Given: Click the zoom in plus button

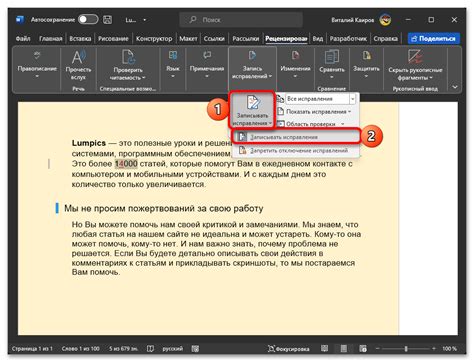Looking at the screenshot, I should pyautogui.click(x=434, y=349).
